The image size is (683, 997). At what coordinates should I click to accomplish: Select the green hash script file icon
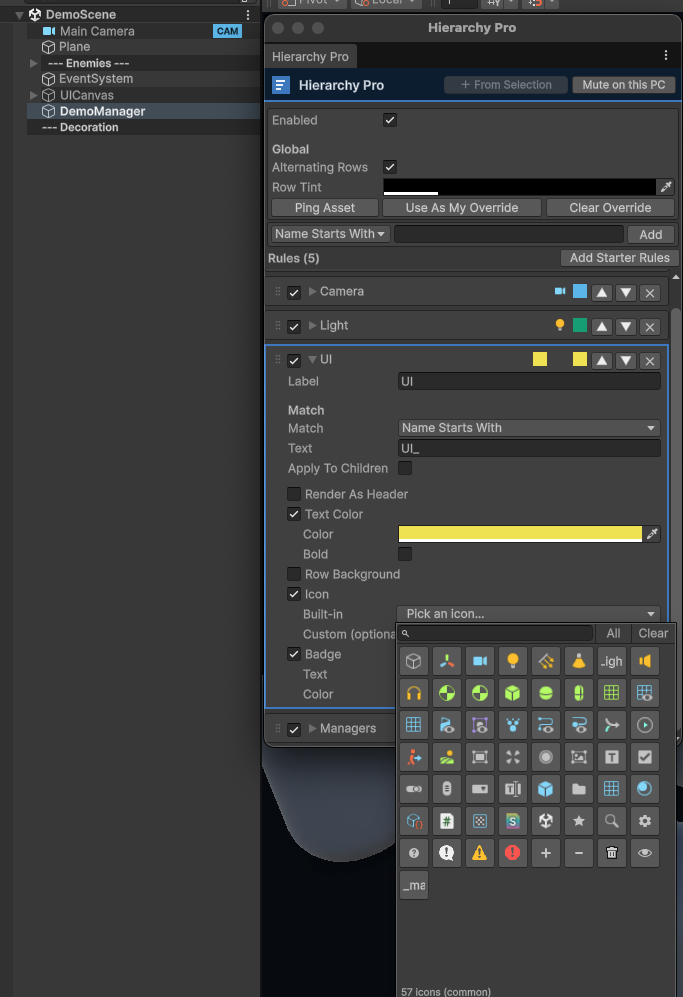click(x=447, y=821)
